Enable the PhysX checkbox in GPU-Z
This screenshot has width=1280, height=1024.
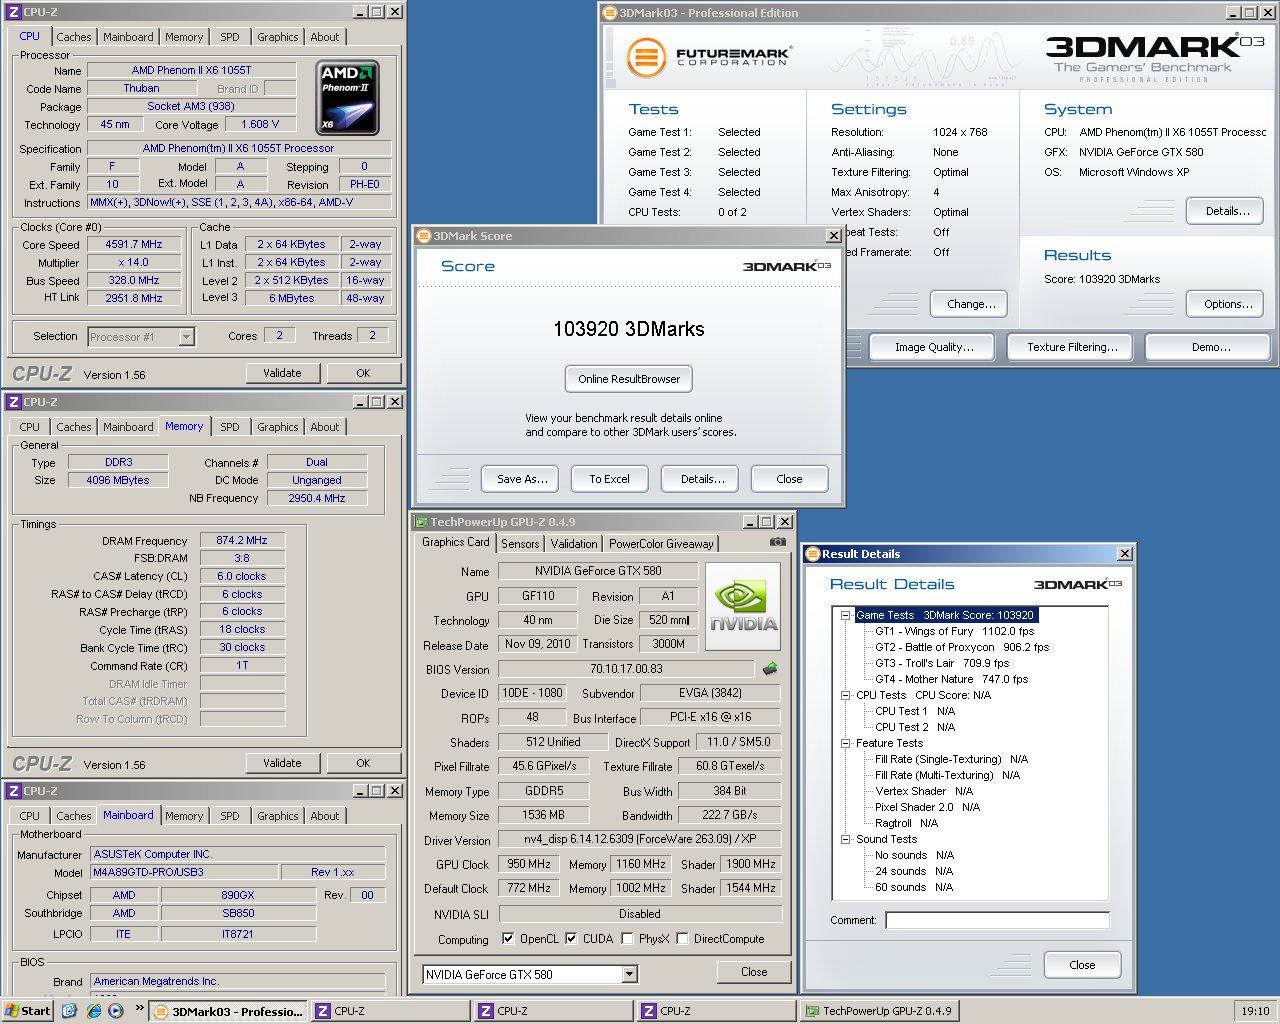tap(627, 939)
